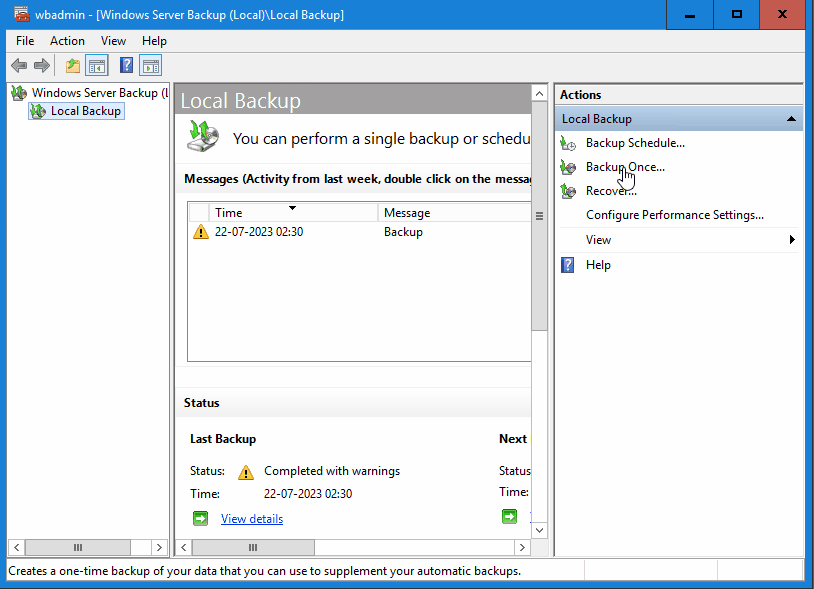Open the View menu in menu bar
Image resolution: width=814 pixels, height=589 pixels.
point(113,41)
